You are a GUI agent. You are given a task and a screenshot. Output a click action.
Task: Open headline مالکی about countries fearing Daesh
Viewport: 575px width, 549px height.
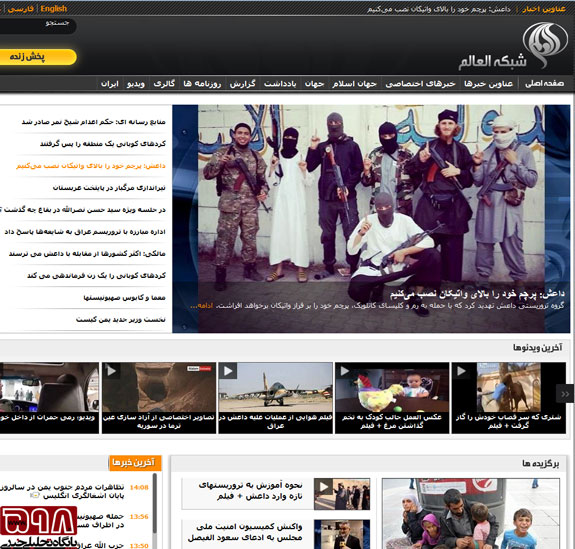87,253
